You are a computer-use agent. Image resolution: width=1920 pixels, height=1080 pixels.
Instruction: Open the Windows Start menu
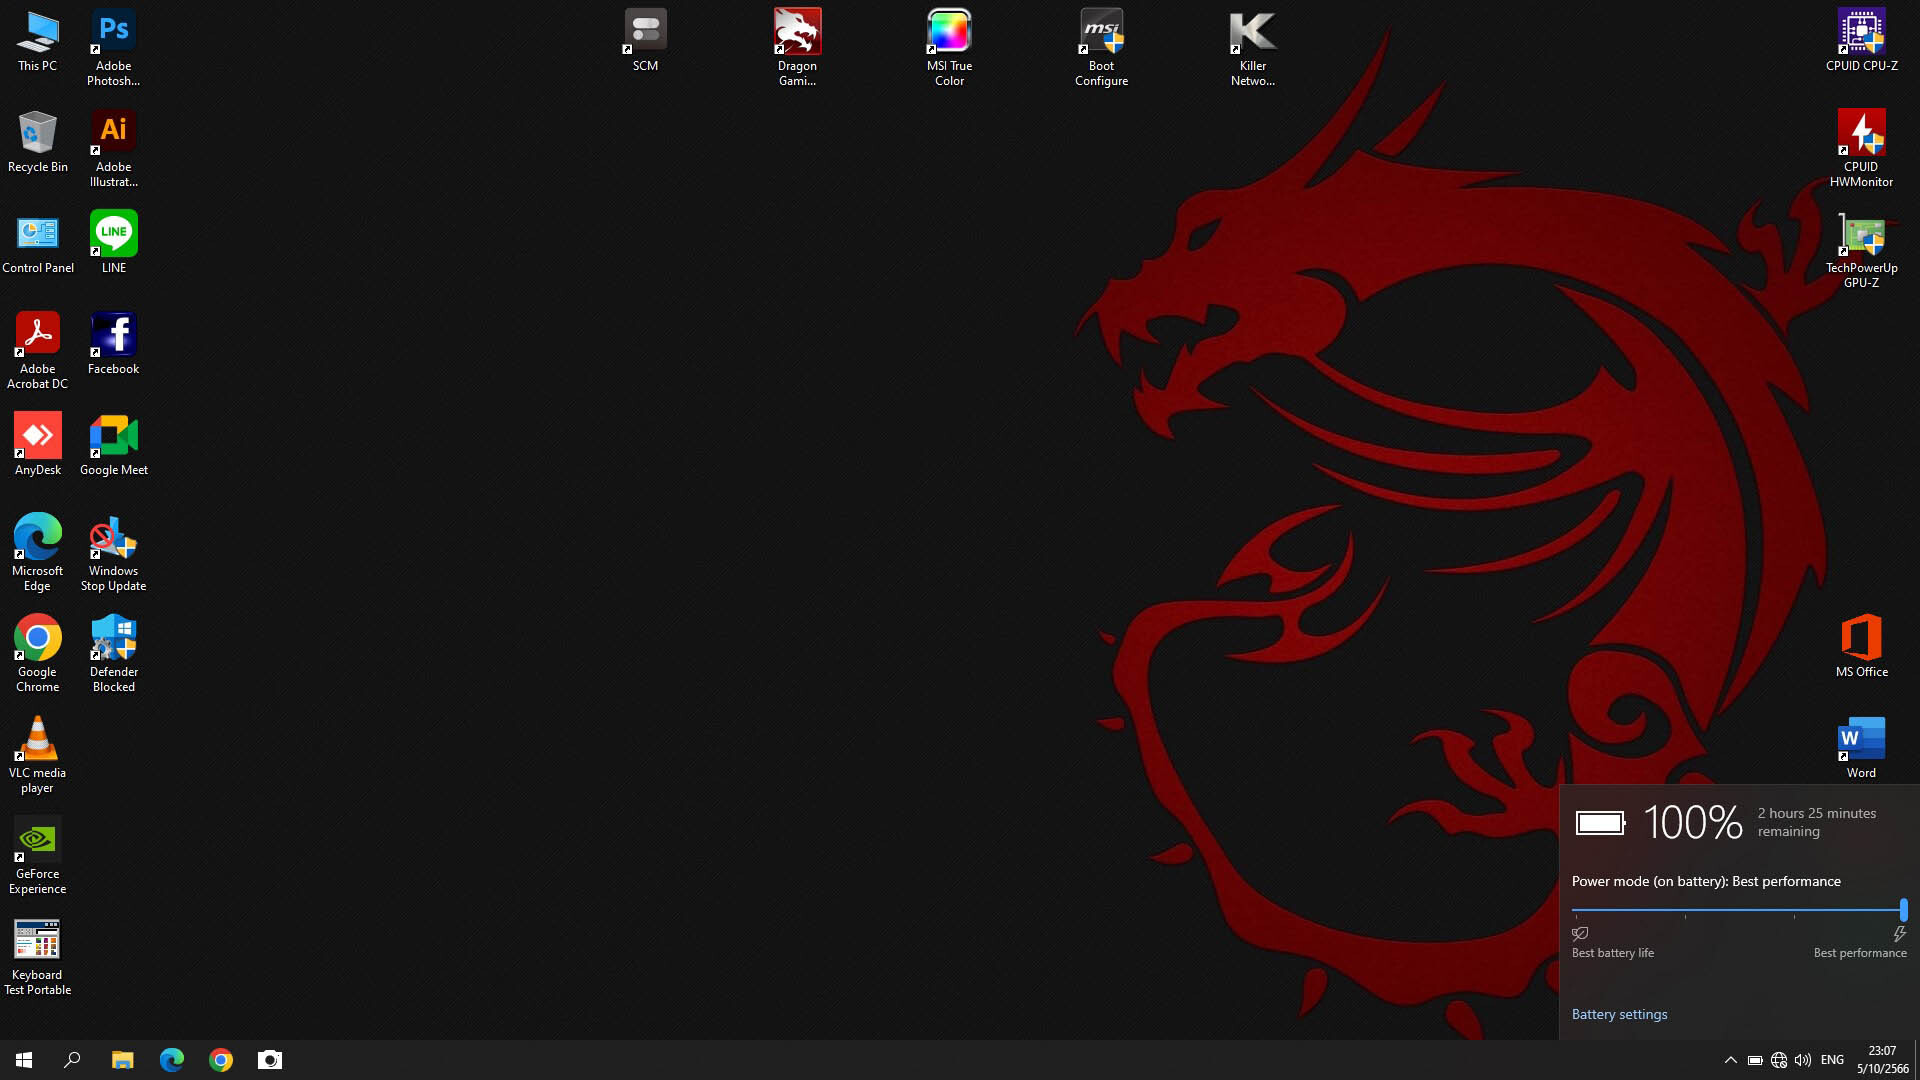(24, 1060)
